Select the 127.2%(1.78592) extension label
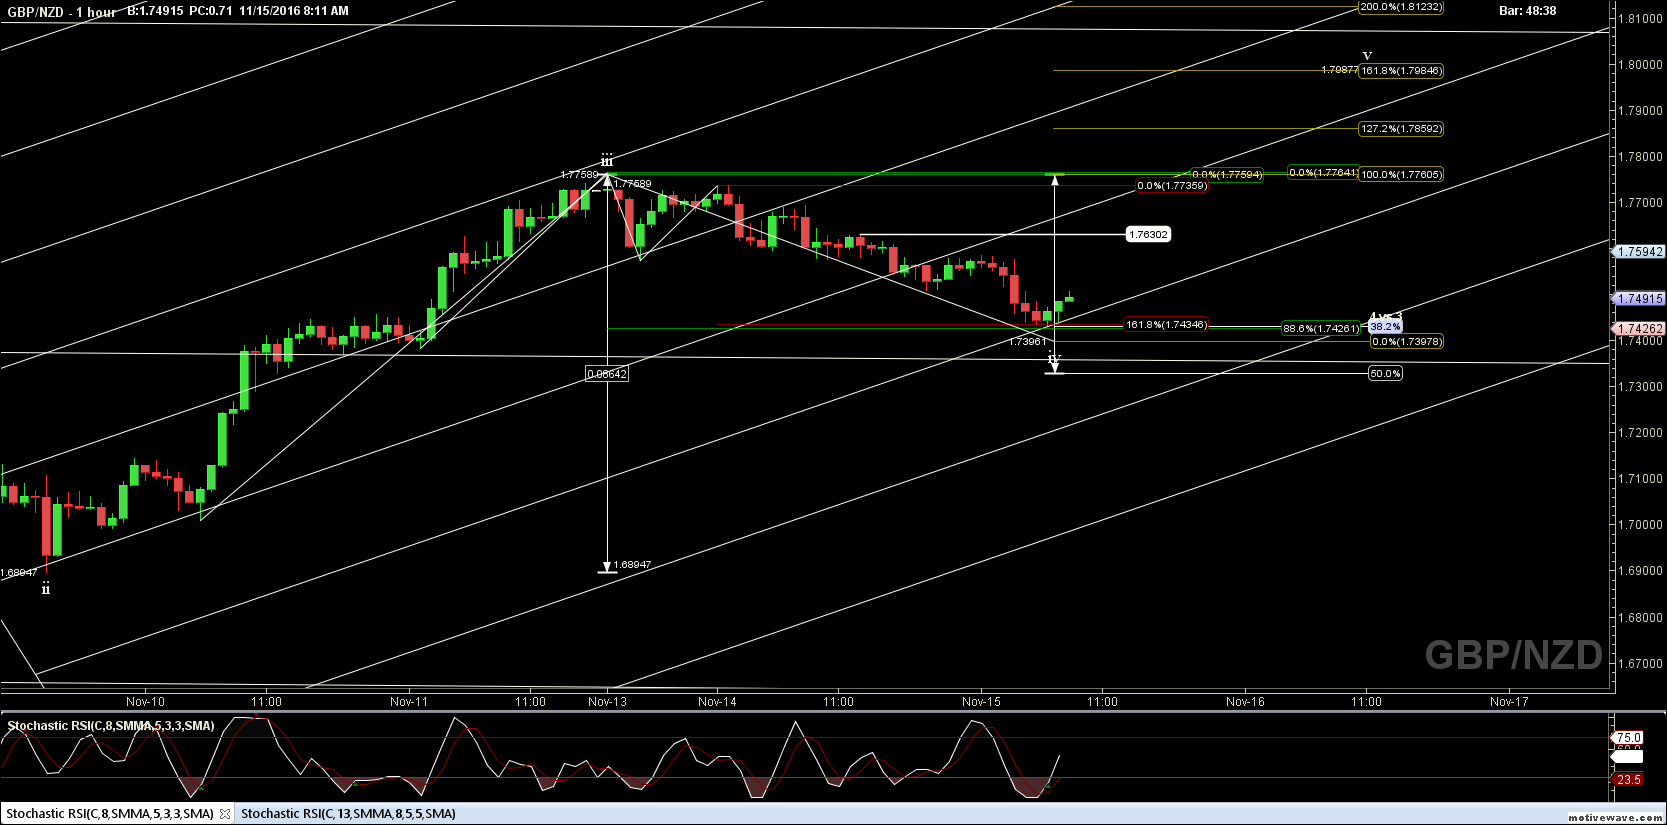This screenshot has height=825, width=1667. (x=1401, y=129)
